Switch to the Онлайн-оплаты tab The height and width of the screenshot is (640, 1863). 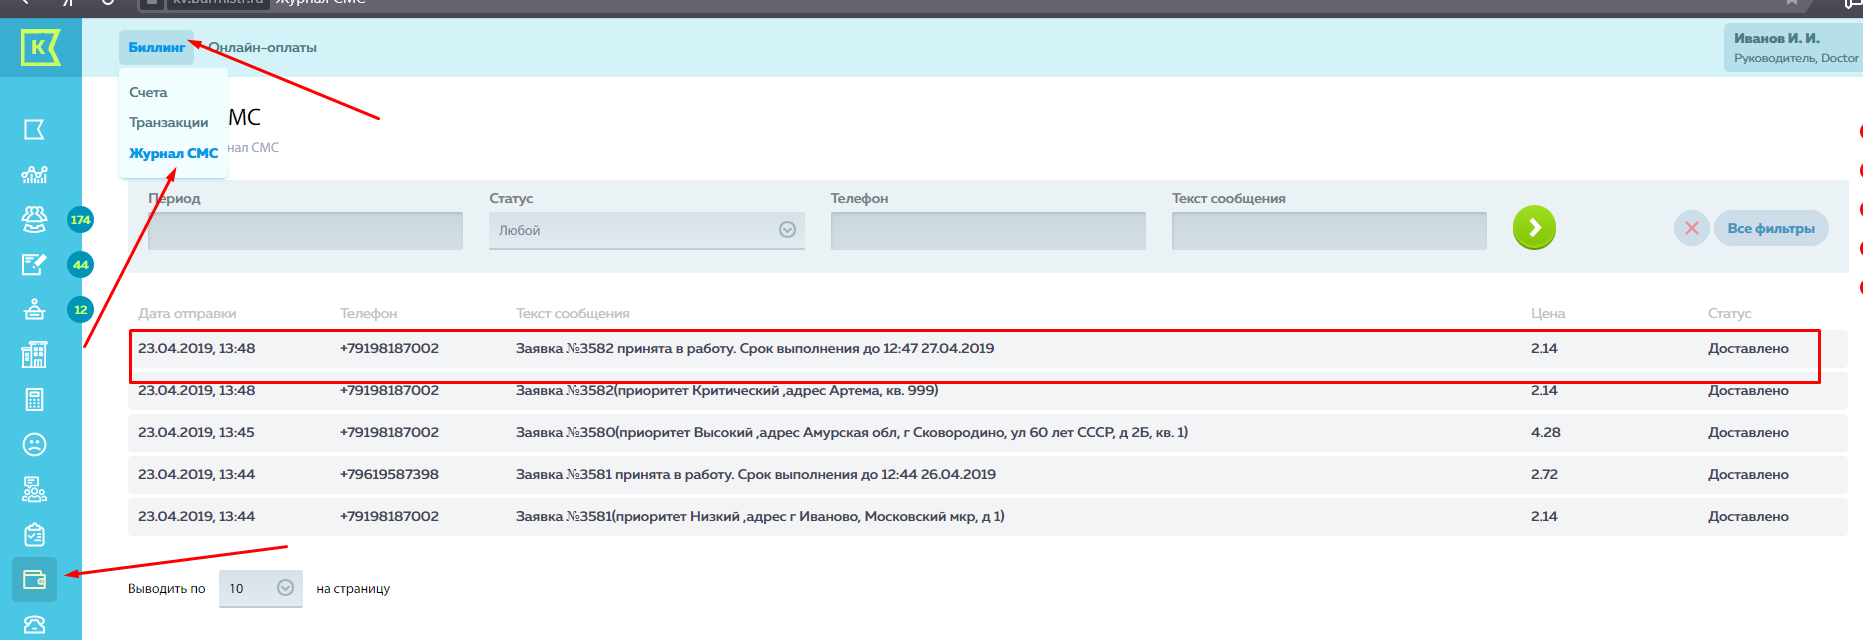pyautogui.click(x=264, y=47)
